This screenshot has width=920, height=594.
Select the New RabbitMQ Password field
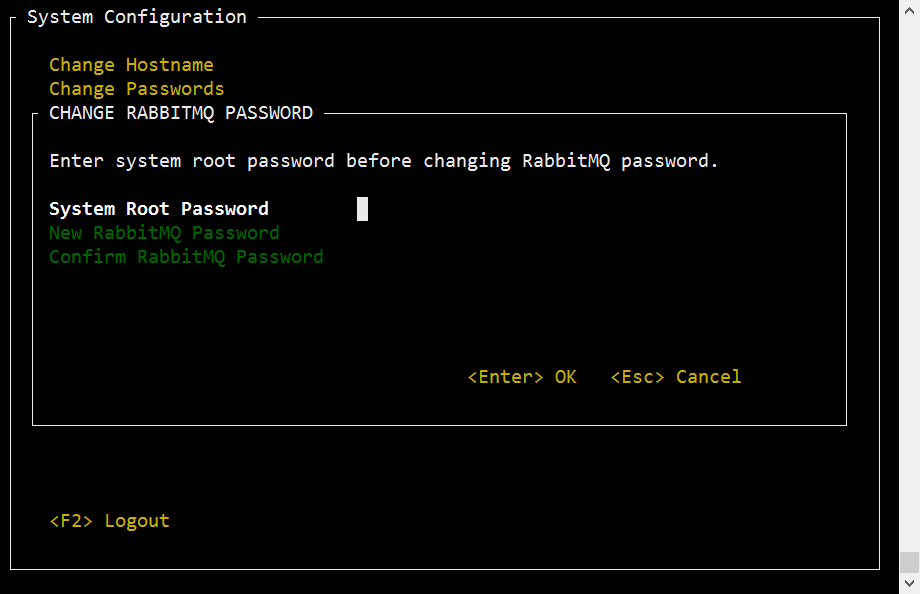(x=164, y=233)
